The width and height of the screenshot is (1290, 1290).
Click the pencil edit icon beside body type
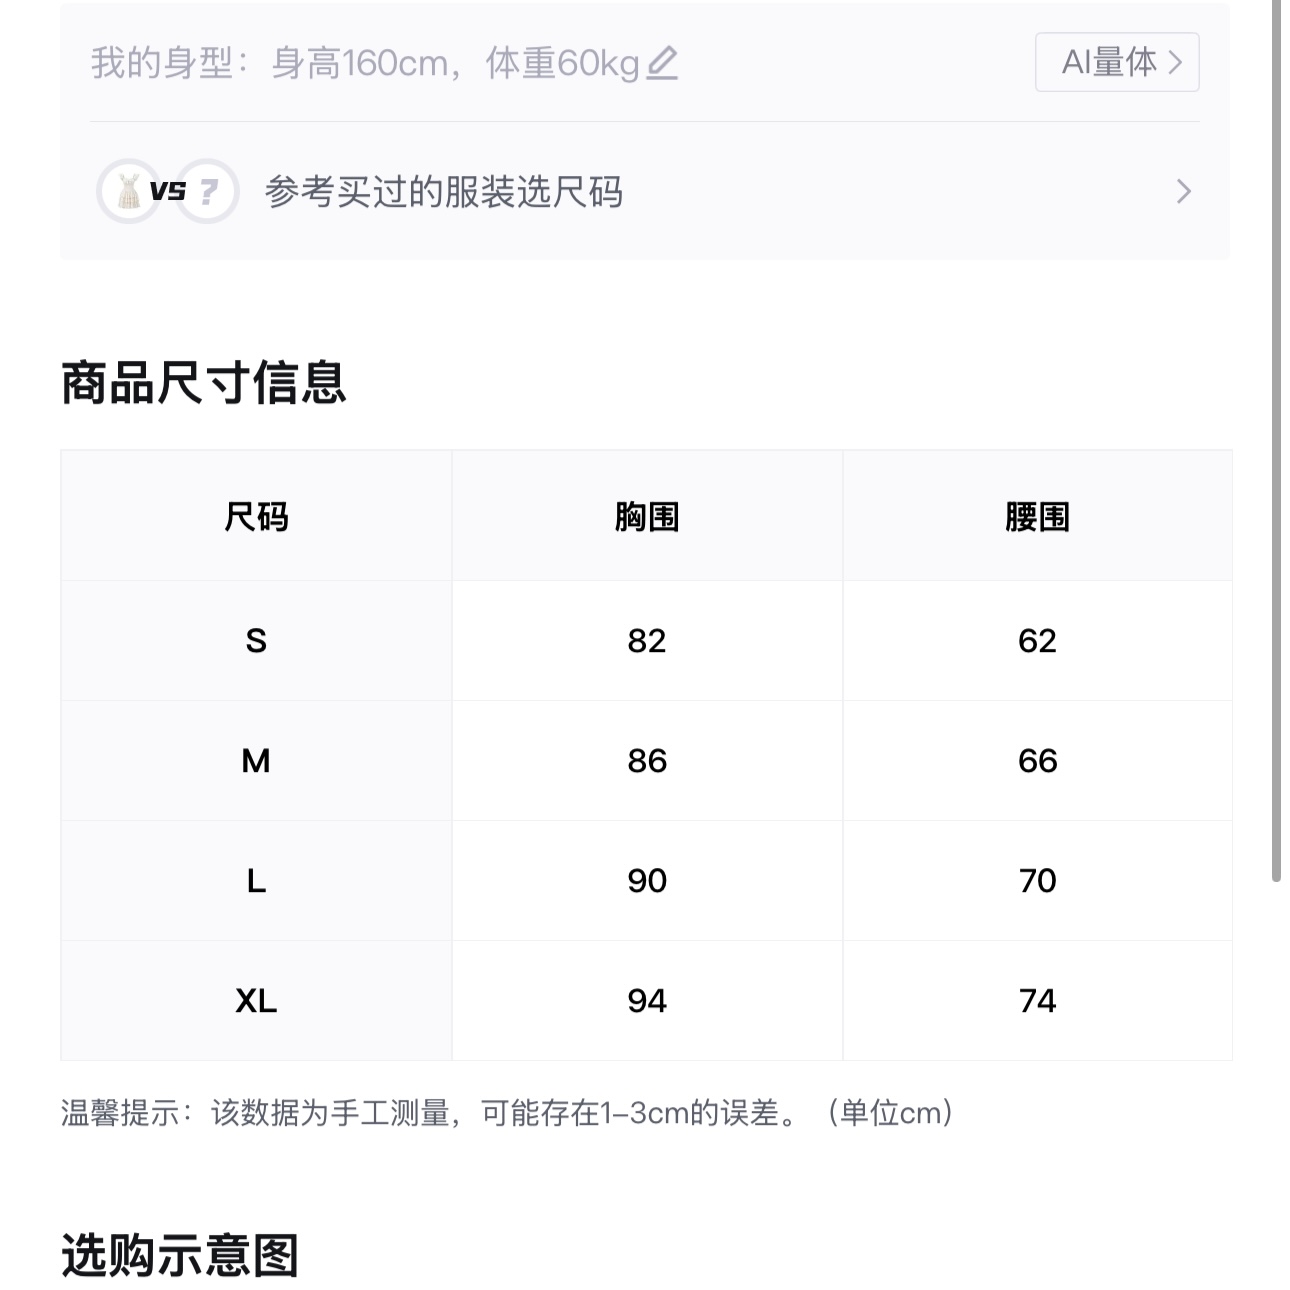click(662, 63)
